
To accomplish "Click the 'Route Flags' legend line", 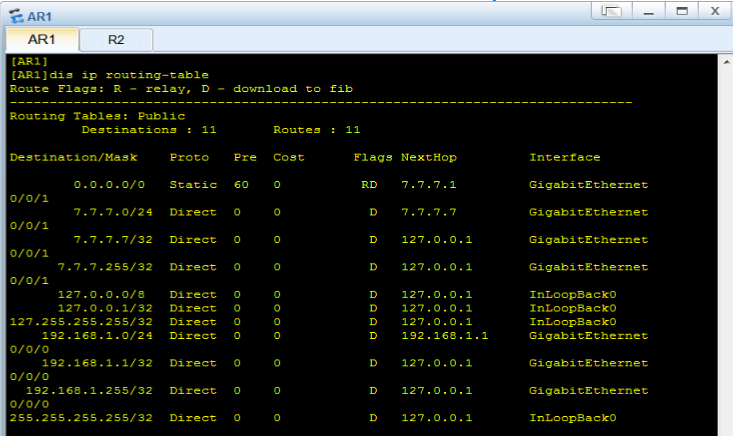I will click(181, 89).
